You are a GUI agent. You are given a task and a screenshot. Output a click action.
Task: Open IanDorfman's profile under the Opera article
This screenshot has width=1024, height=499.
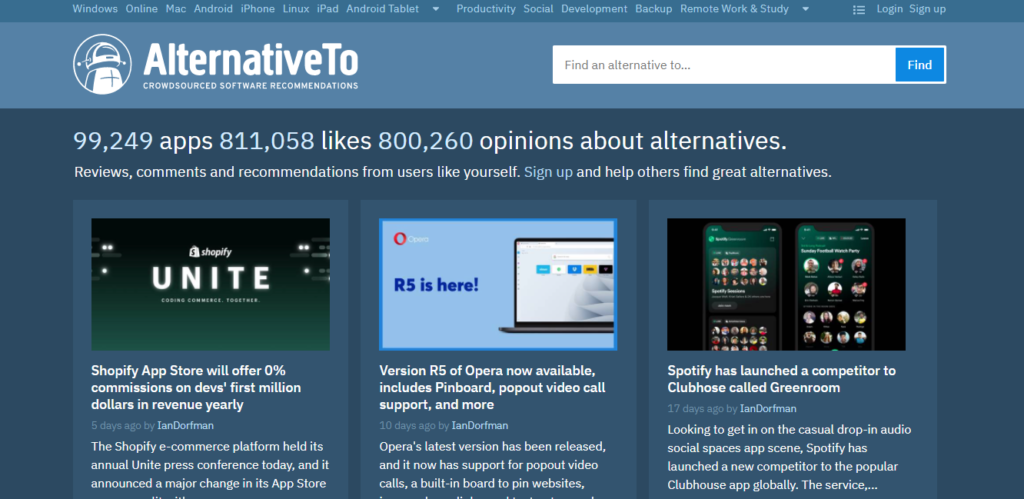pyautogui.click(x=480, y=425)
